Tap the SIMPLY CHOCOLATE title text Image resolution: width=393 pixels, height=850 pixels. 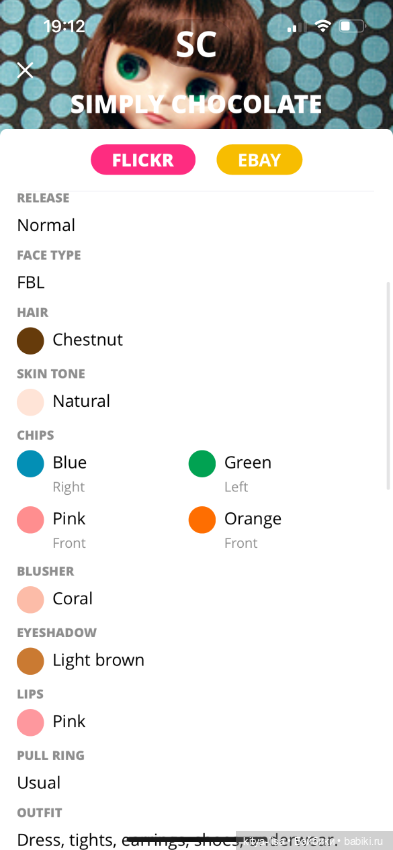[x=196, y=104]
